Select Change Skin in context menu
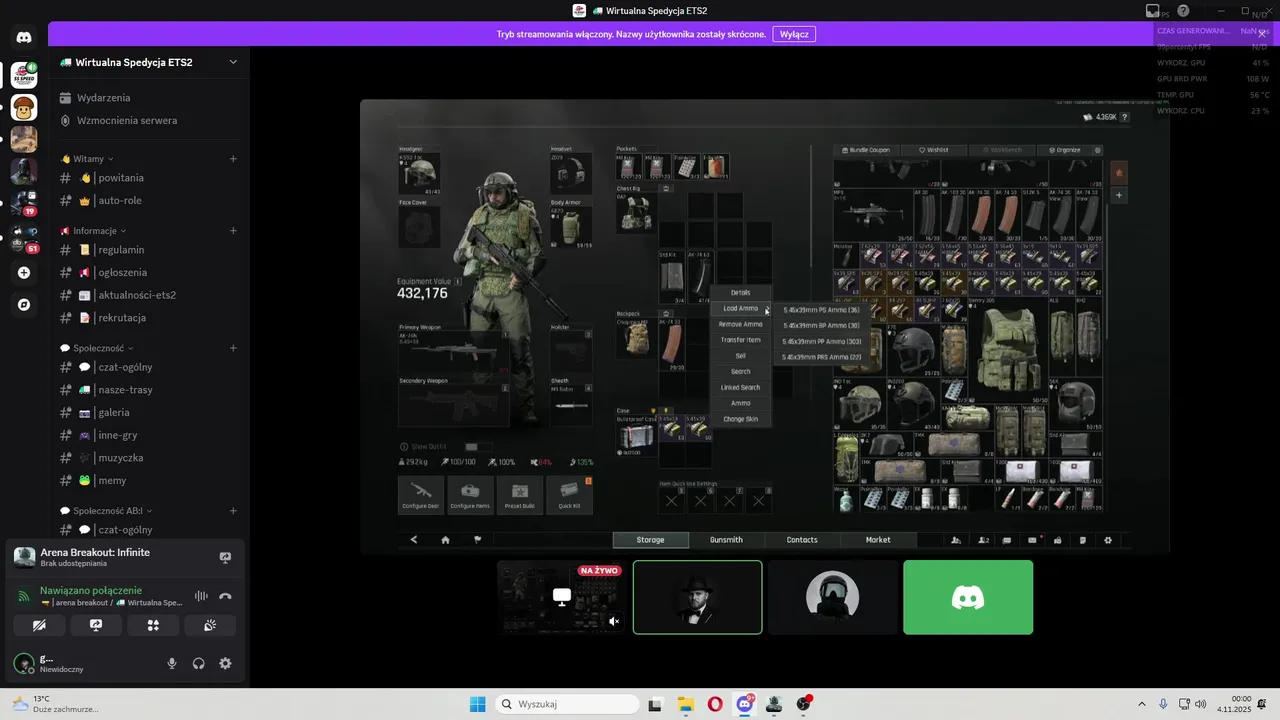The width and height of the screenshot is (1280, 720). [x=741, y=419]
